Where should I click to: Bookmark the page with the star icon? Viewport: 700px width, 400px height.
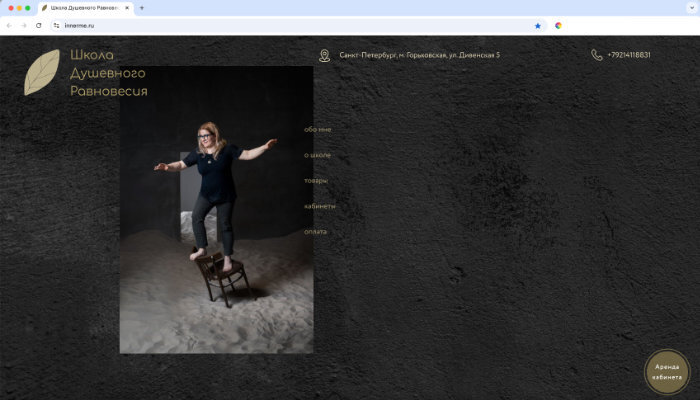[538, 26]
